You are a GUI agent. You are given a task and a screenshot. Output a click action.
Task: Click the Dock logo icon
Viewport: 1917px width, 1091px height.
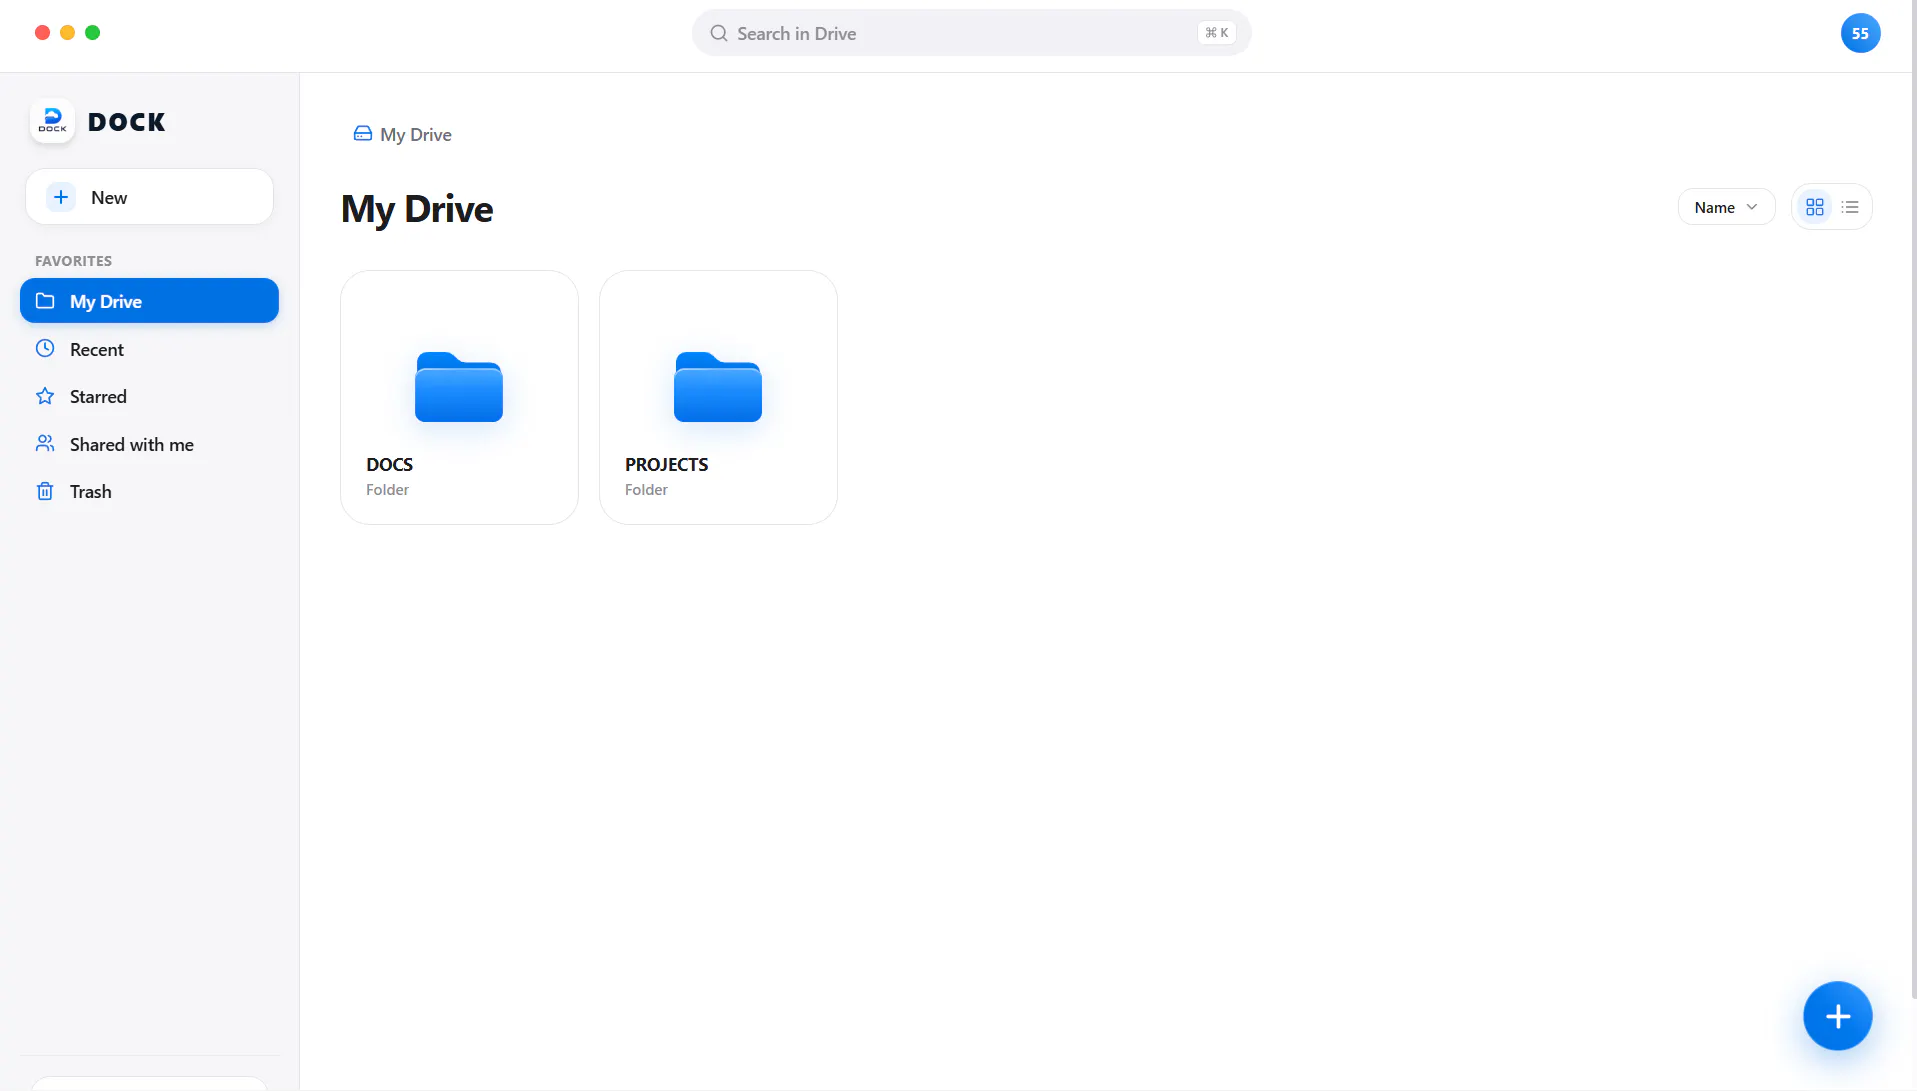pyautogui.click(x=52, y=122)
